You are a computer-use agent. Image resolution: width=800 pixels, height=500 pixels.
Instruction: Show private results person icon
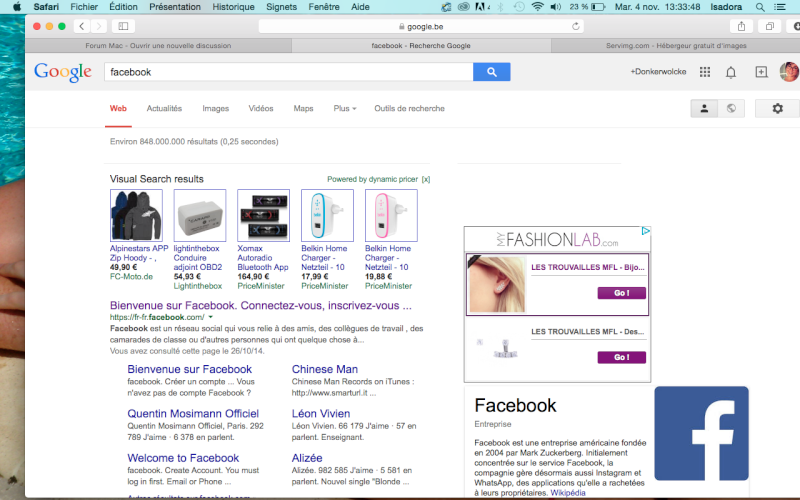point(704,108)
